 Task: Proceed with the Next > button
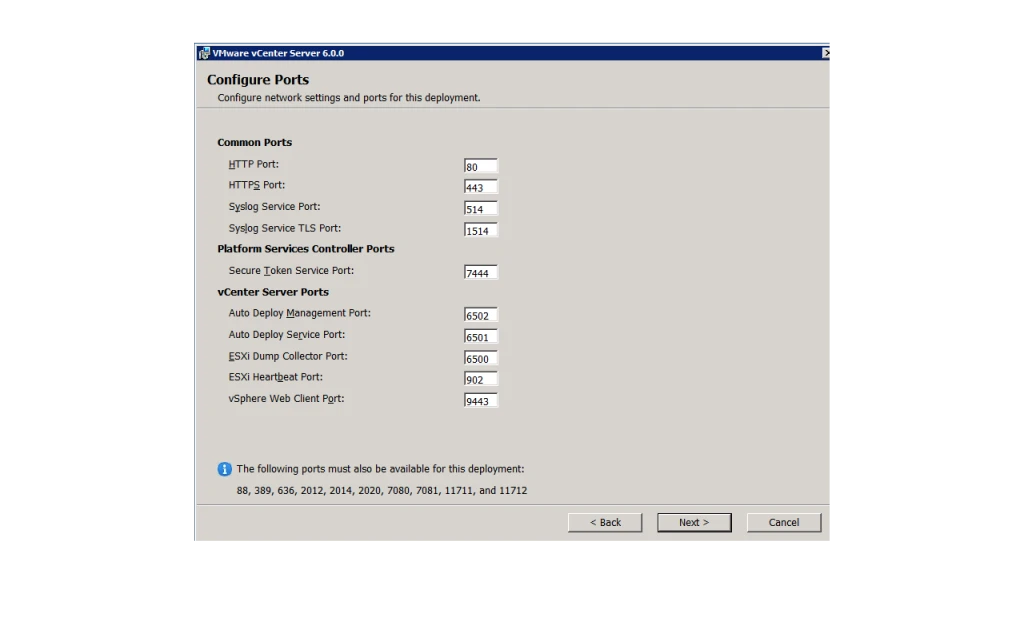point(694,522)
